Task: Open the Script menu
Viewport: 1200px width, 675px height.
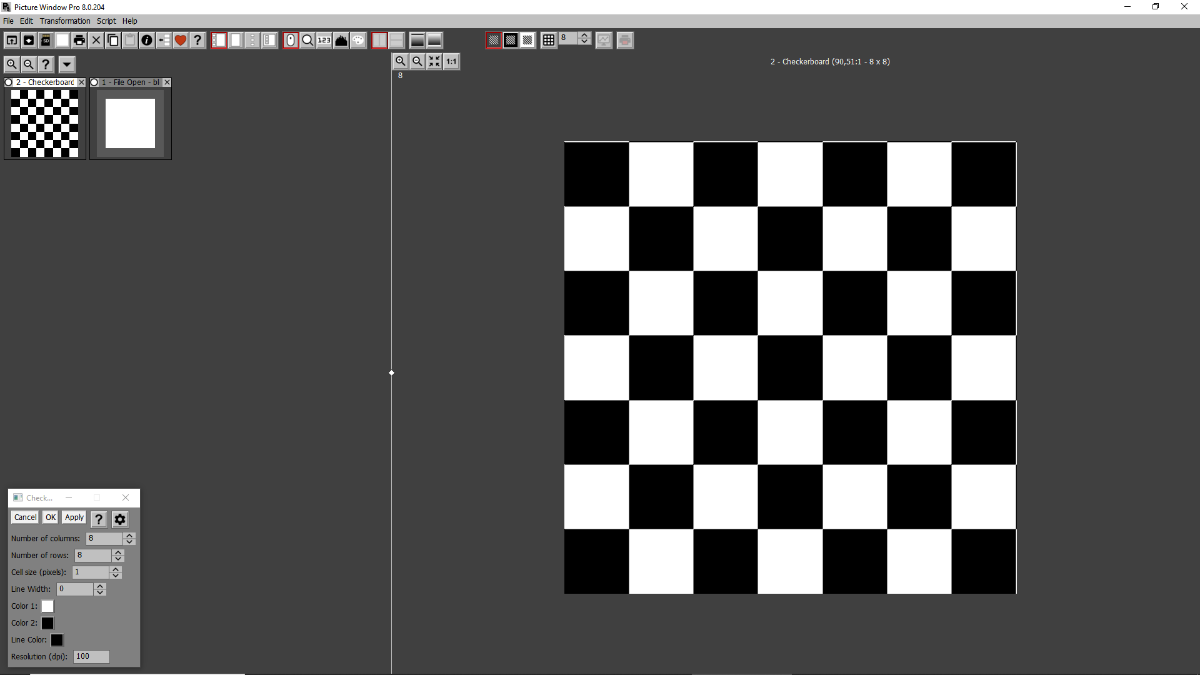Action: 106,21
